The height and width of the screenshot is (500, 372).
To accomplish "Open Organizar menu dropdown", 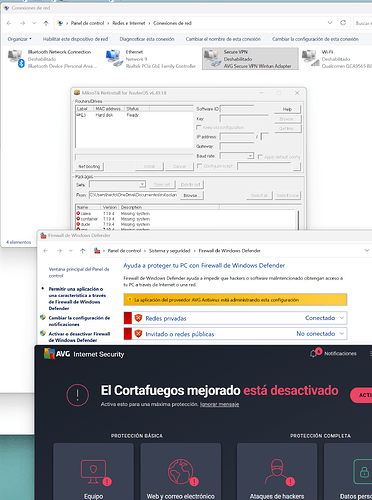I will click(x=19, y=39).
